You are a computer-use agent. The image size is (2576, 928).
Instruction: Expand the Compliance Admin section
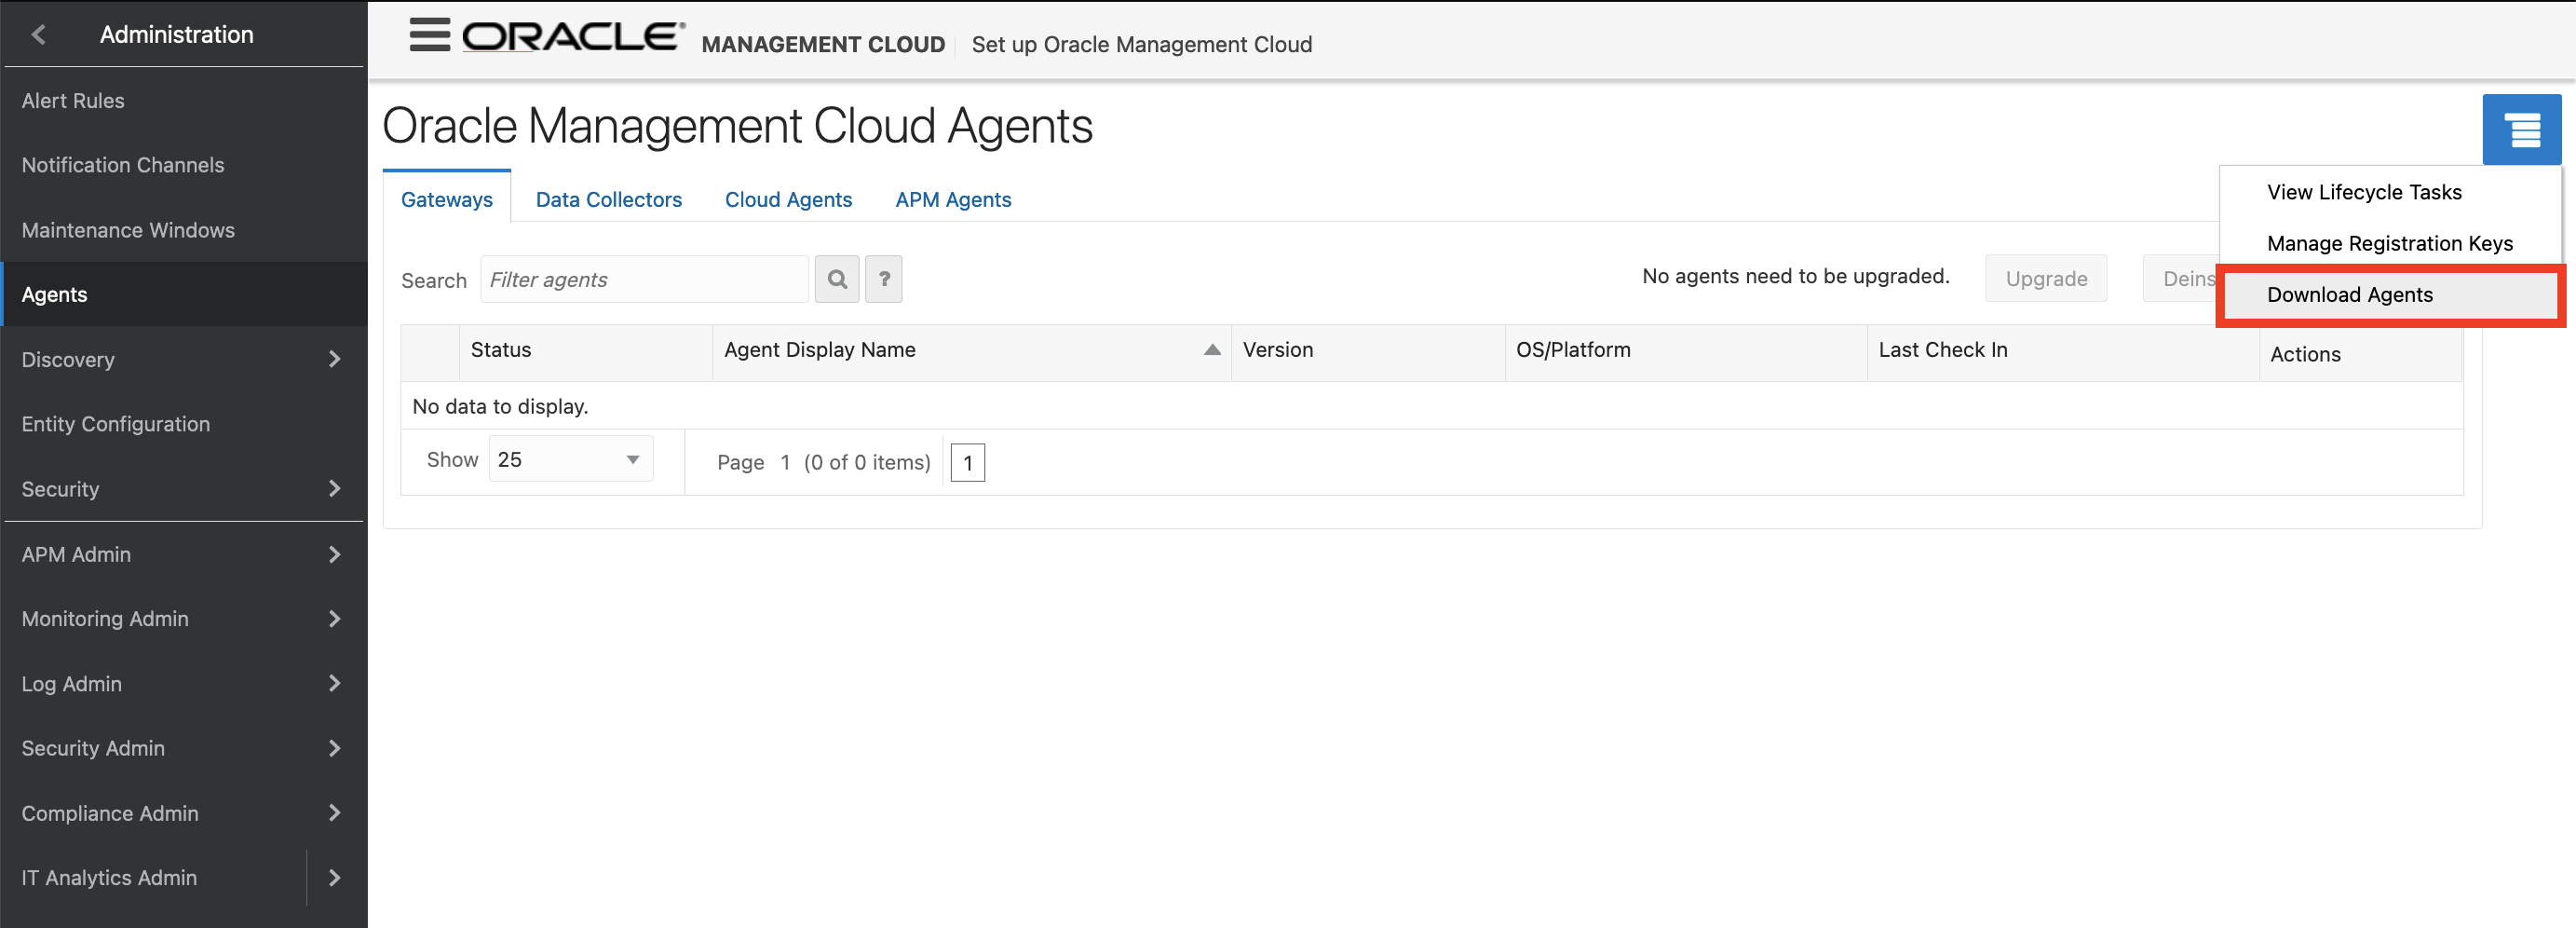coord(334,813)
